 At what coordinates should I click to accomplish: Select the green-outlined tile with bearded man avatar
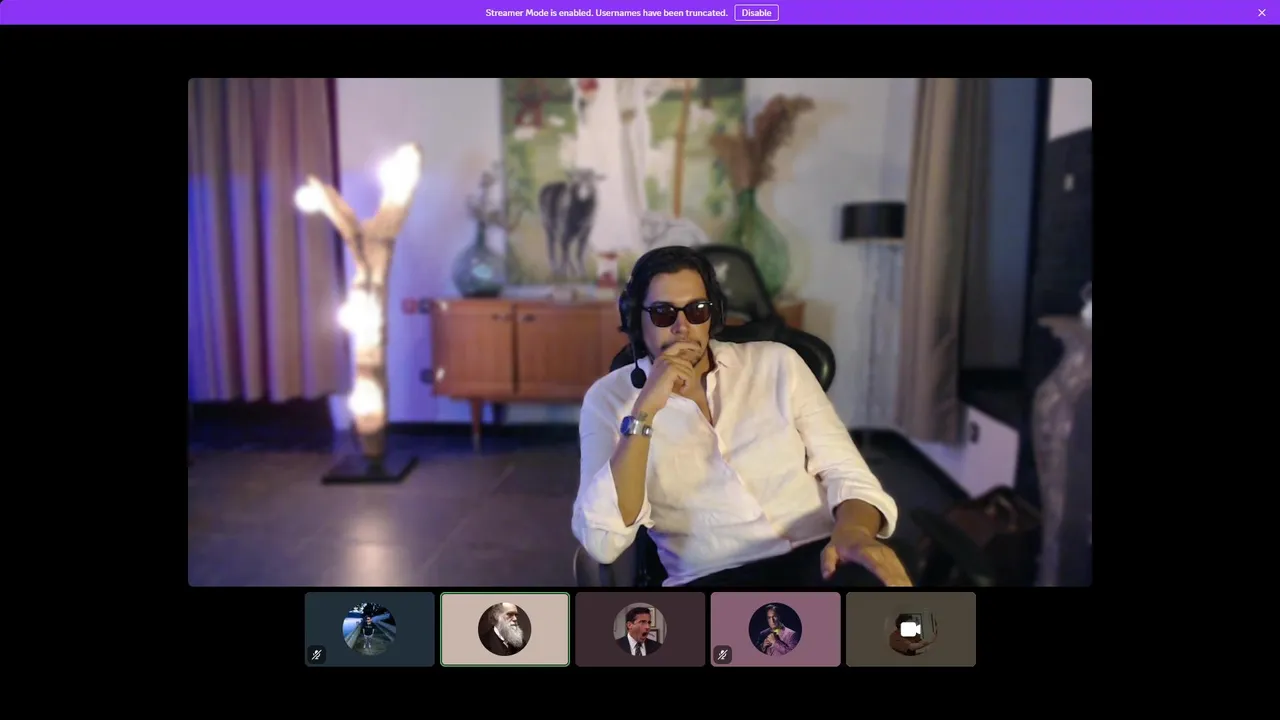(x=505, y=629)
